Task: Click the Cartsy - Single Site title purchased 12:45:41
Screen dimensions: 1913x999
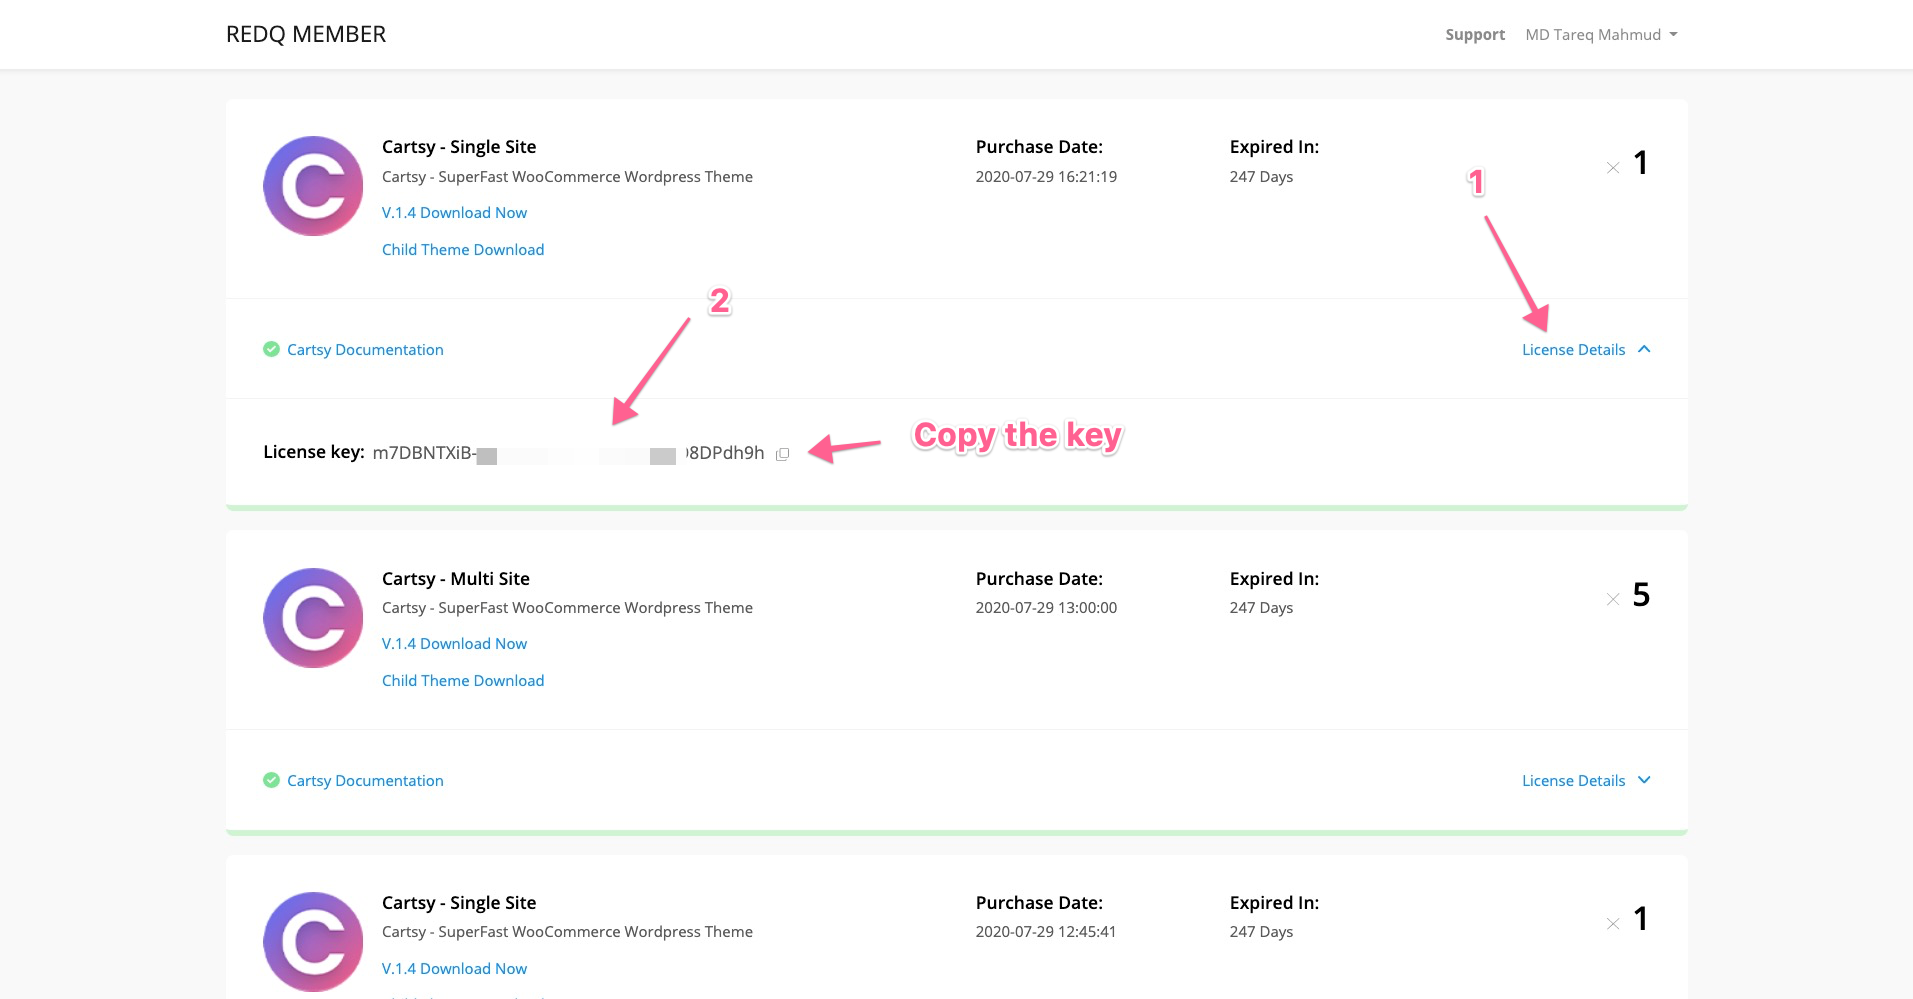Action: pyautogui.click(x=459, y=902)
